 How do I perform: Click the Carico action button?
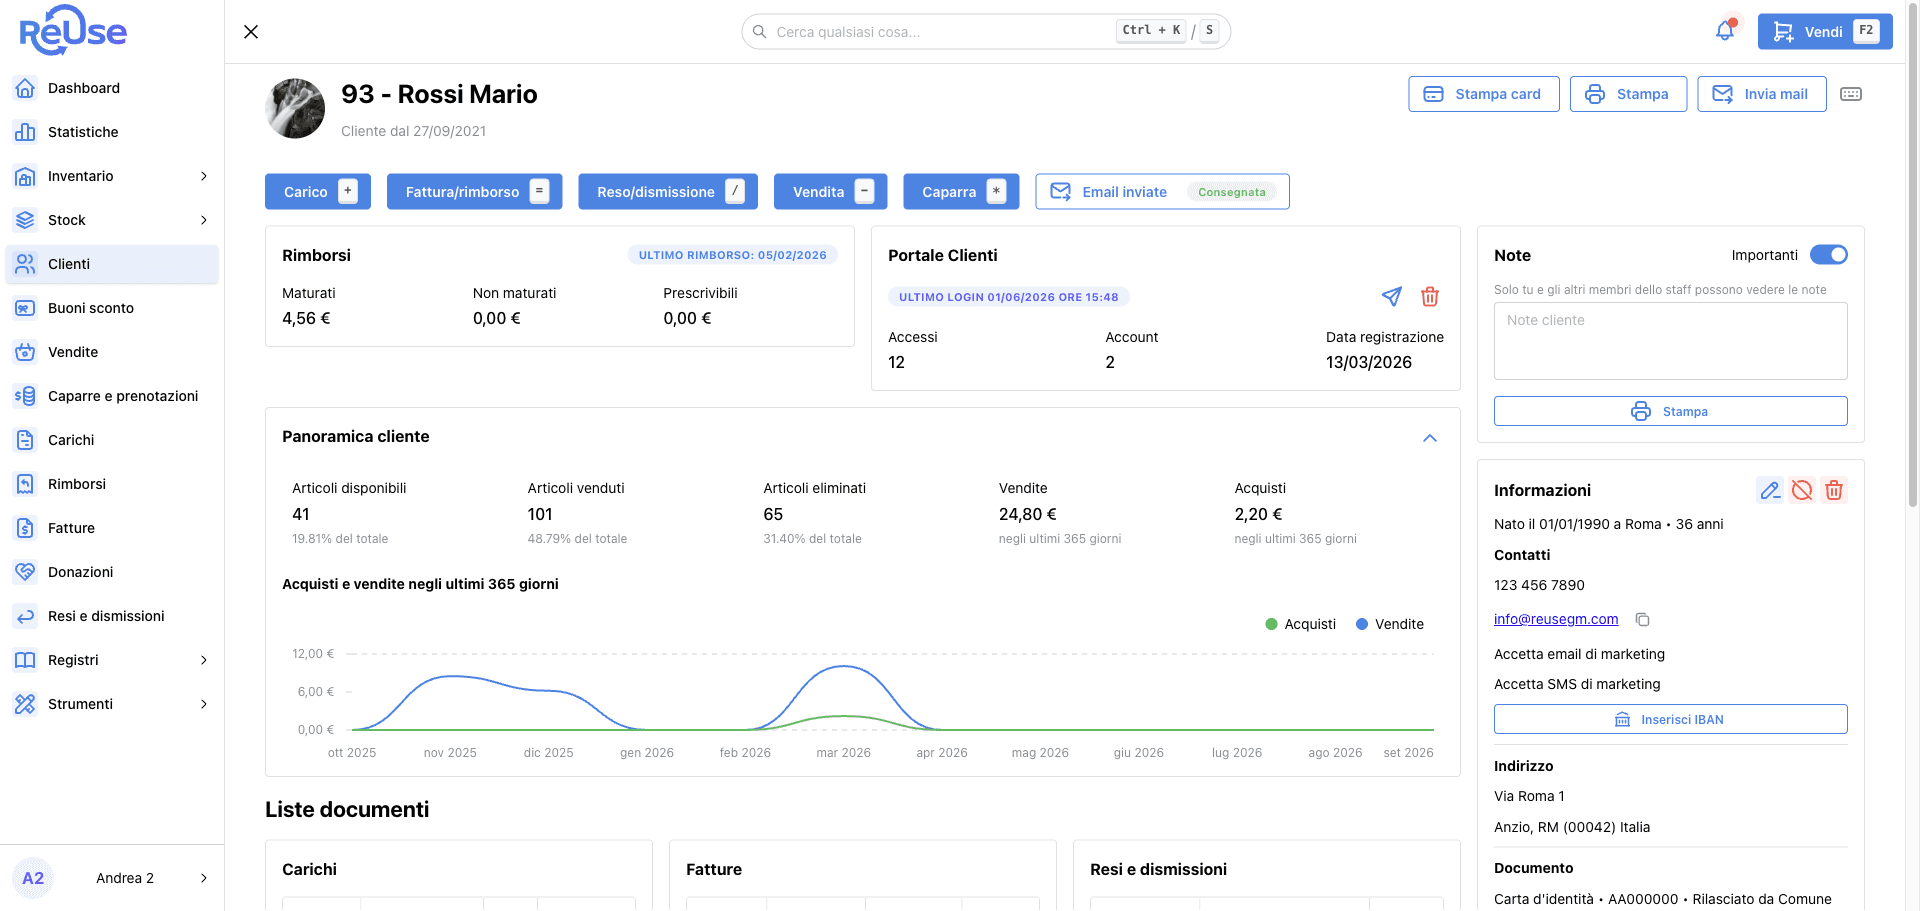tap(318, 192)
